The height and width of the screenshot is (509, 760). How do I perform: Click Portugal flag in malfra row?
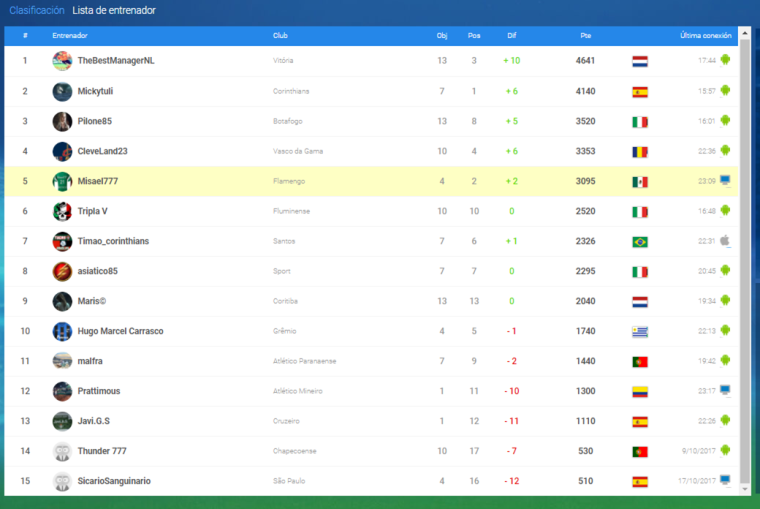pos(640,362)
